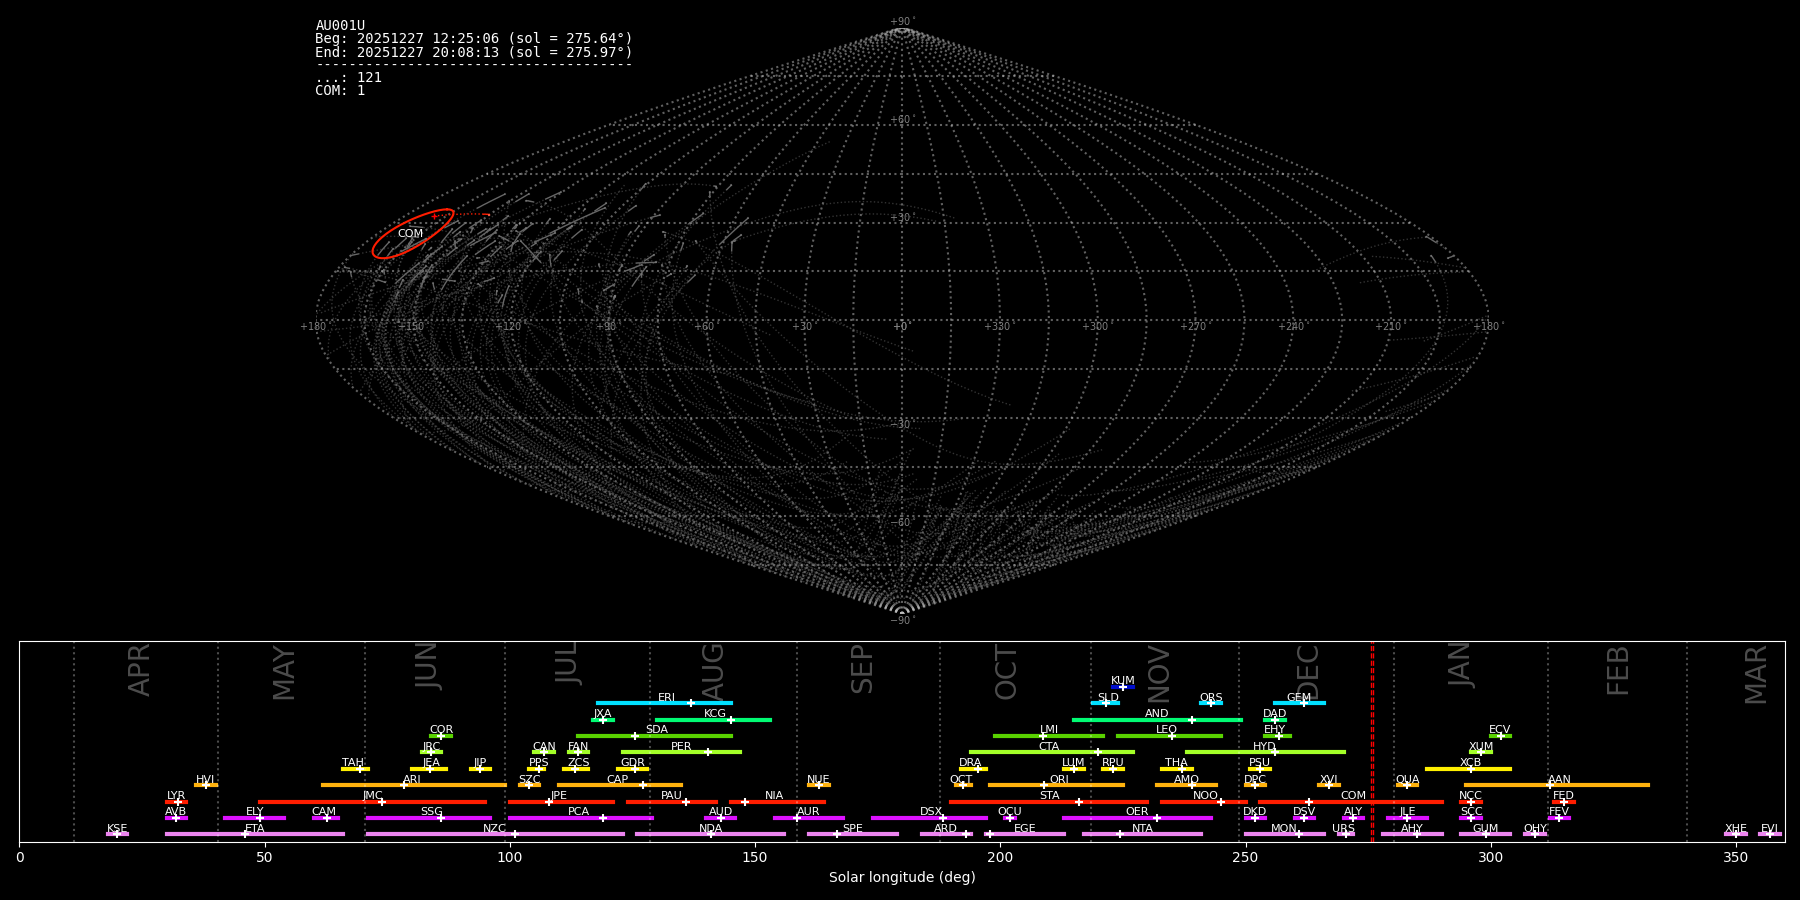
Task: Click the COR shower label
Action: point(441,730)
